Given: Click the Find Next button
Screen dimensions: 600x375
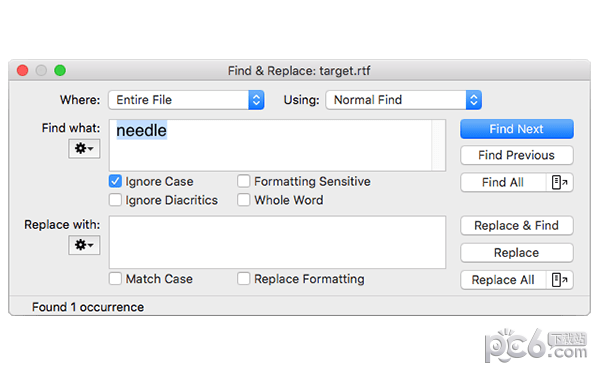Looking at the screenshot, I should [517, 129].
